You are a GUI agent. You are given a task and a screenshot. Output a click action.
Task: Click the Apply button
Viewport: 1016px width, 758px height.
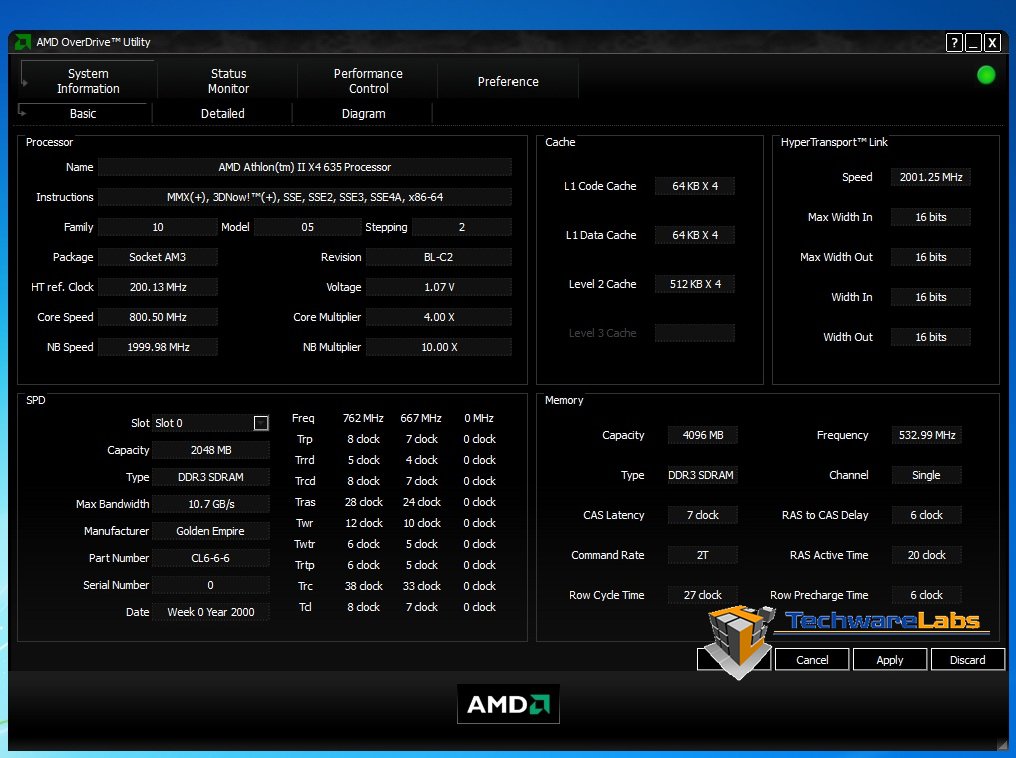click(x=889, y=660)
